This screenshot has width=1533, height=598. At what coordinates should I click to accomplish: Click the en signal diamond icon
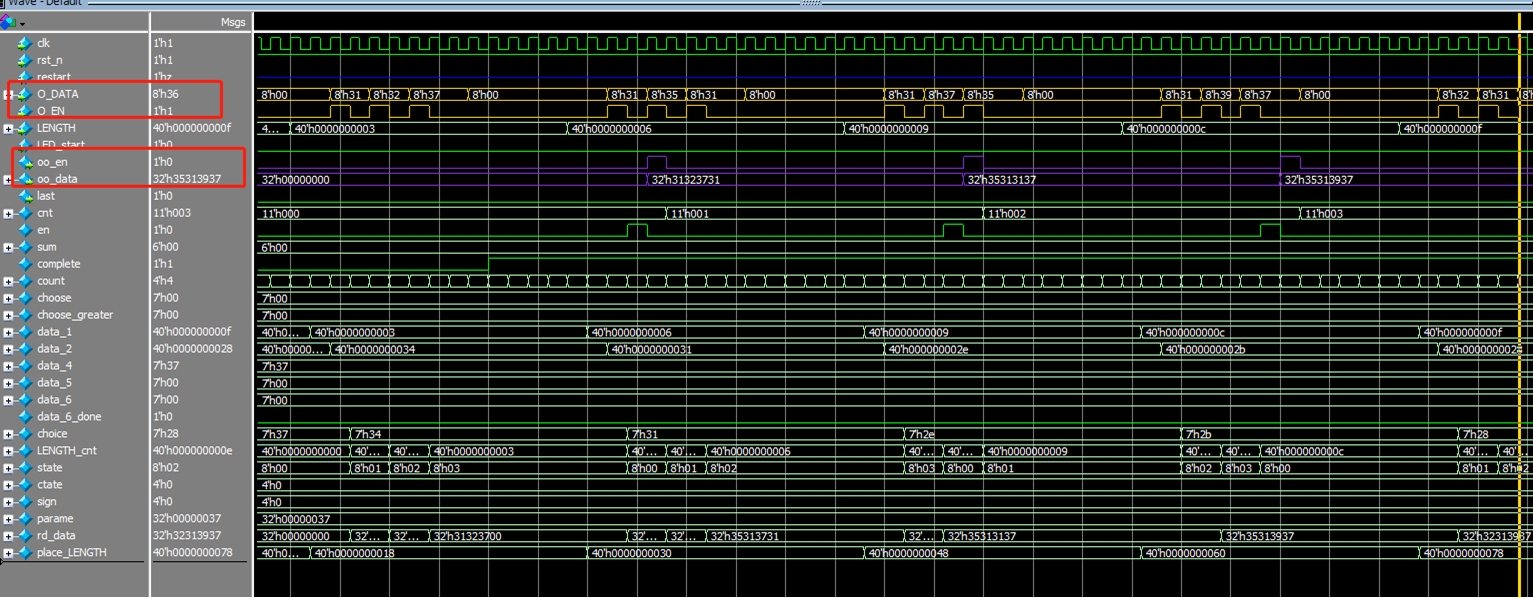(x=26, y=230)
